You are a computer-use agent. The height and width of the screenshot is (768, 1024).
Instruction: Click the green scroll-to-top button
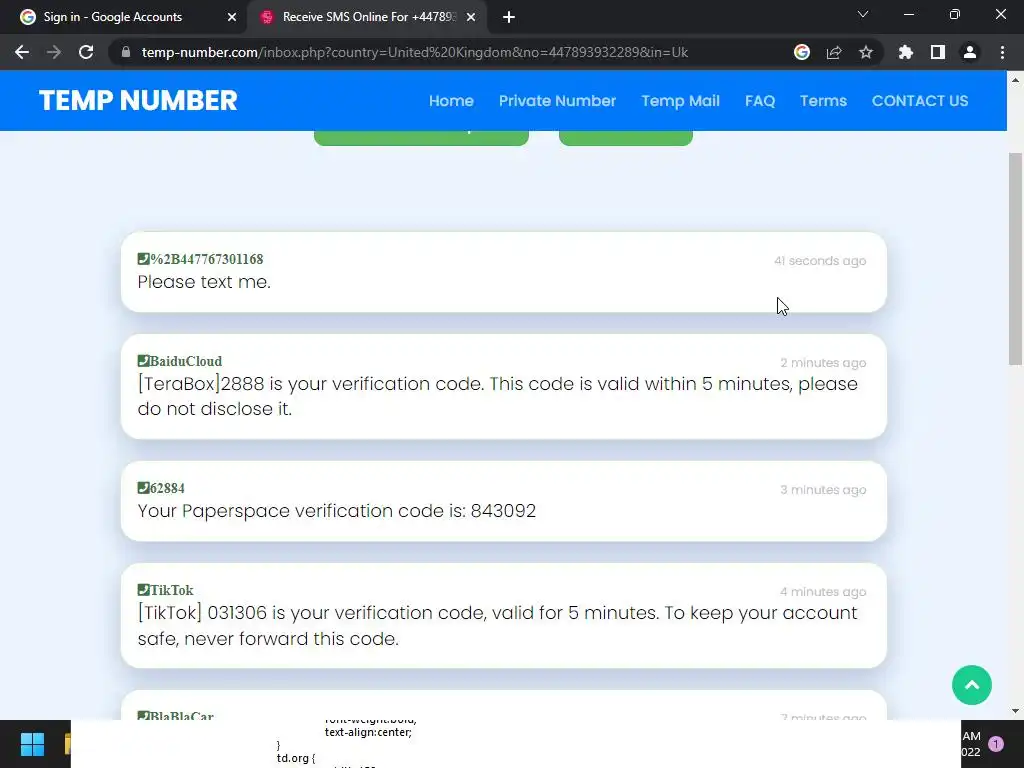tap(972, 685)
